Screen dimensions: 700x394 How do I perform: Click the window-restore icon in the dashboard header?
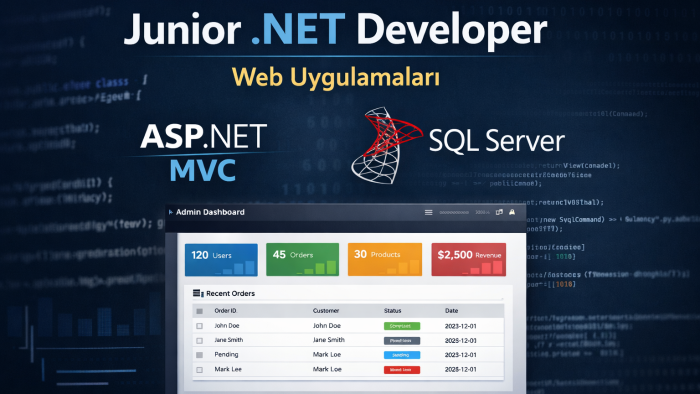499,212
